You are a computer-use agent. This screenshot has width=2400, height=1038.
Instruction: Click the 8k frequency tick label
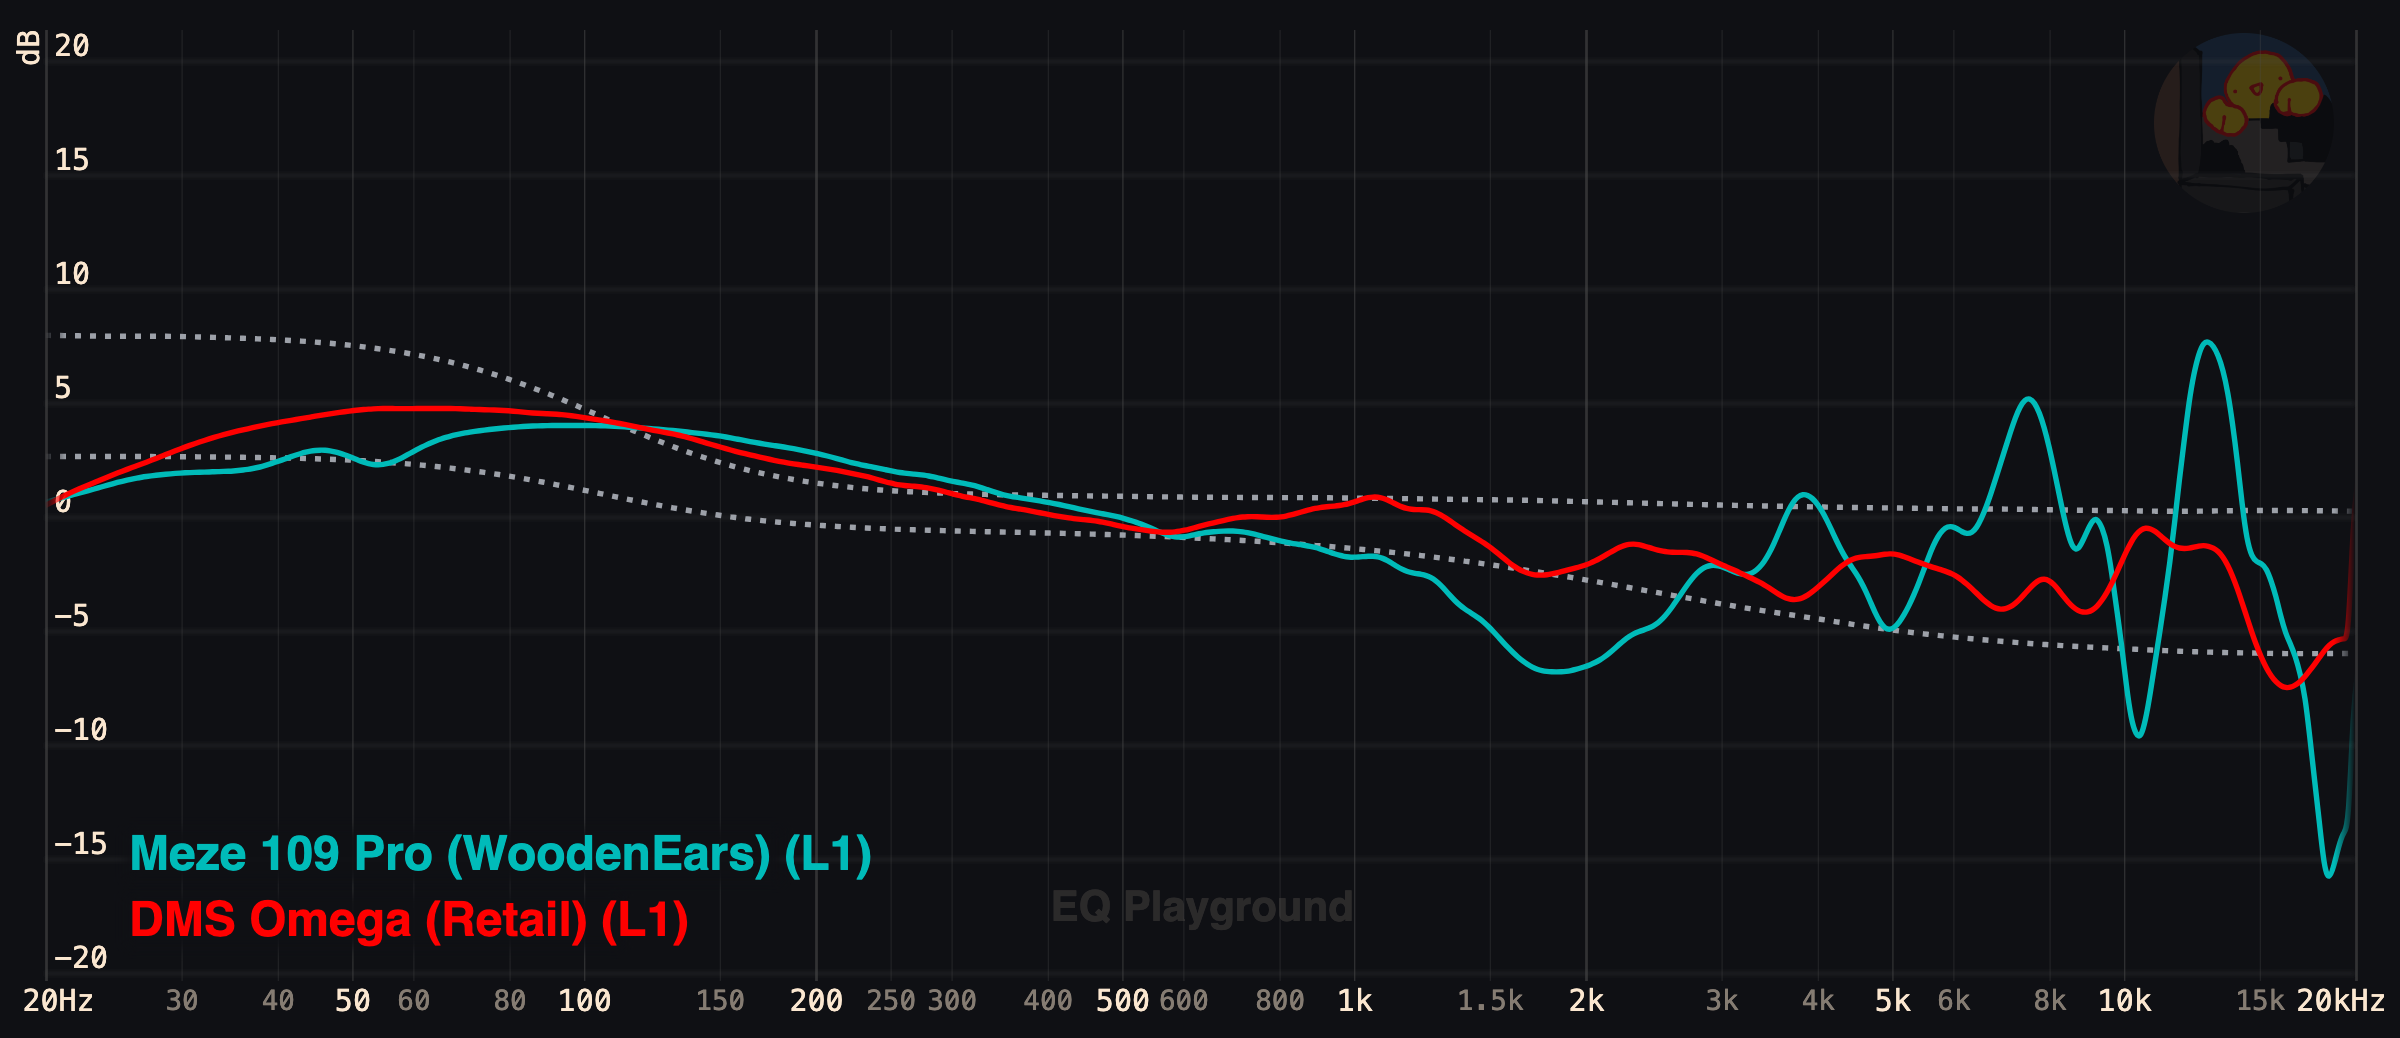click(x=2050, y=1001)
